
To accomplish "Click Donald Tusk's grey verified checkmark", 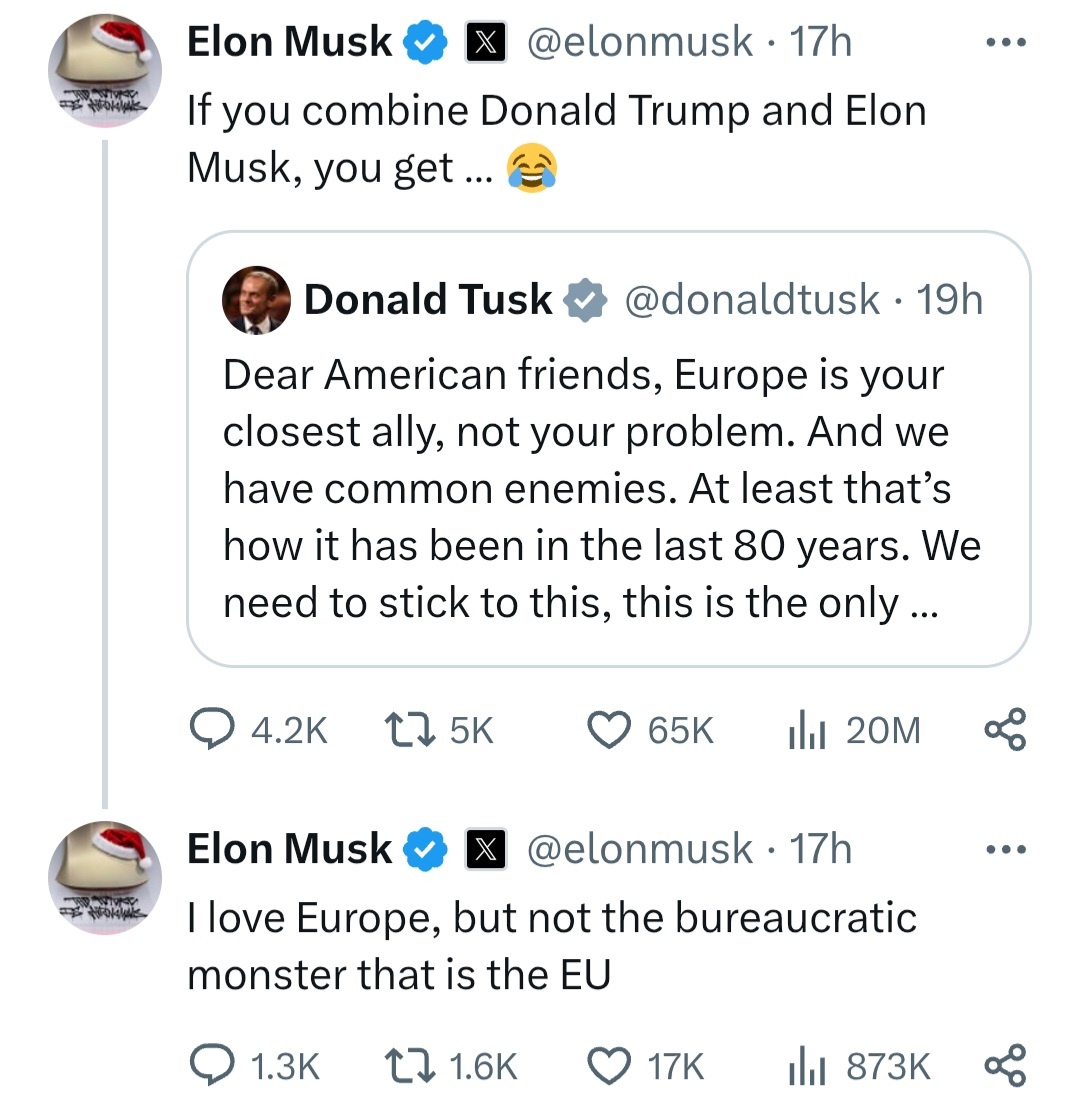I will (x=588, y=299).
